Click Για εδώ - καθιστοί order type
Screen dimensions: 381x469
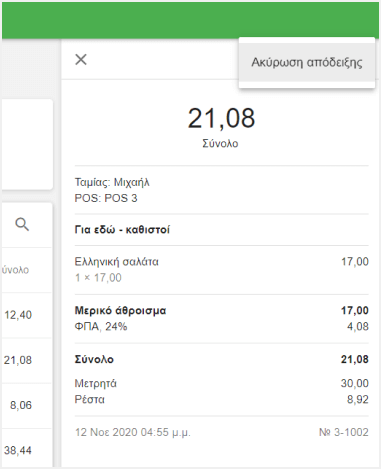[x=122, y=230]
